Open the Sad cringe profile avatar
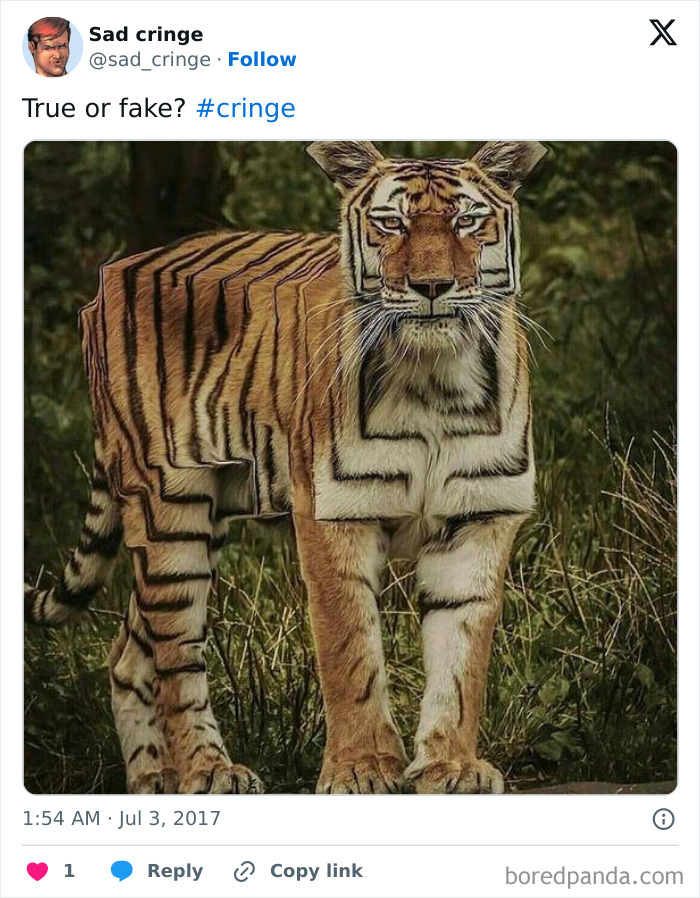The height and width of the screenshot is (898, 700). point(52,46)
